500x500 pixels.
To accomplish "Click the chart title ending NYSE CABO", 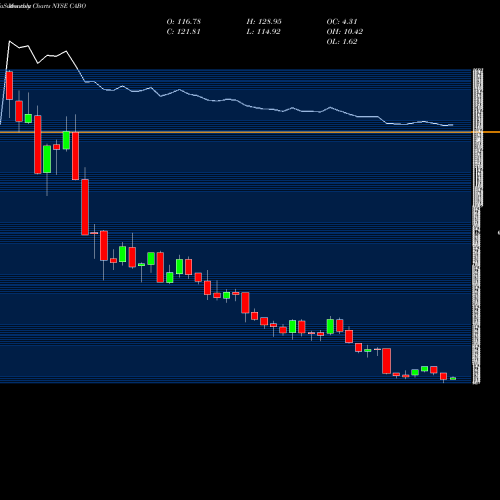I will [x=43, y=6].
